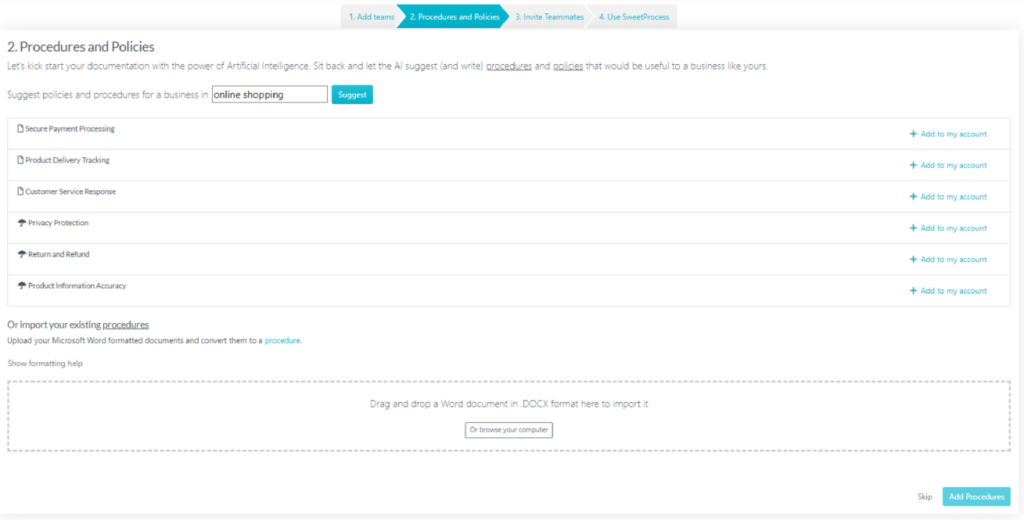Open the Product Delivery Tracking title

[67, 160]
